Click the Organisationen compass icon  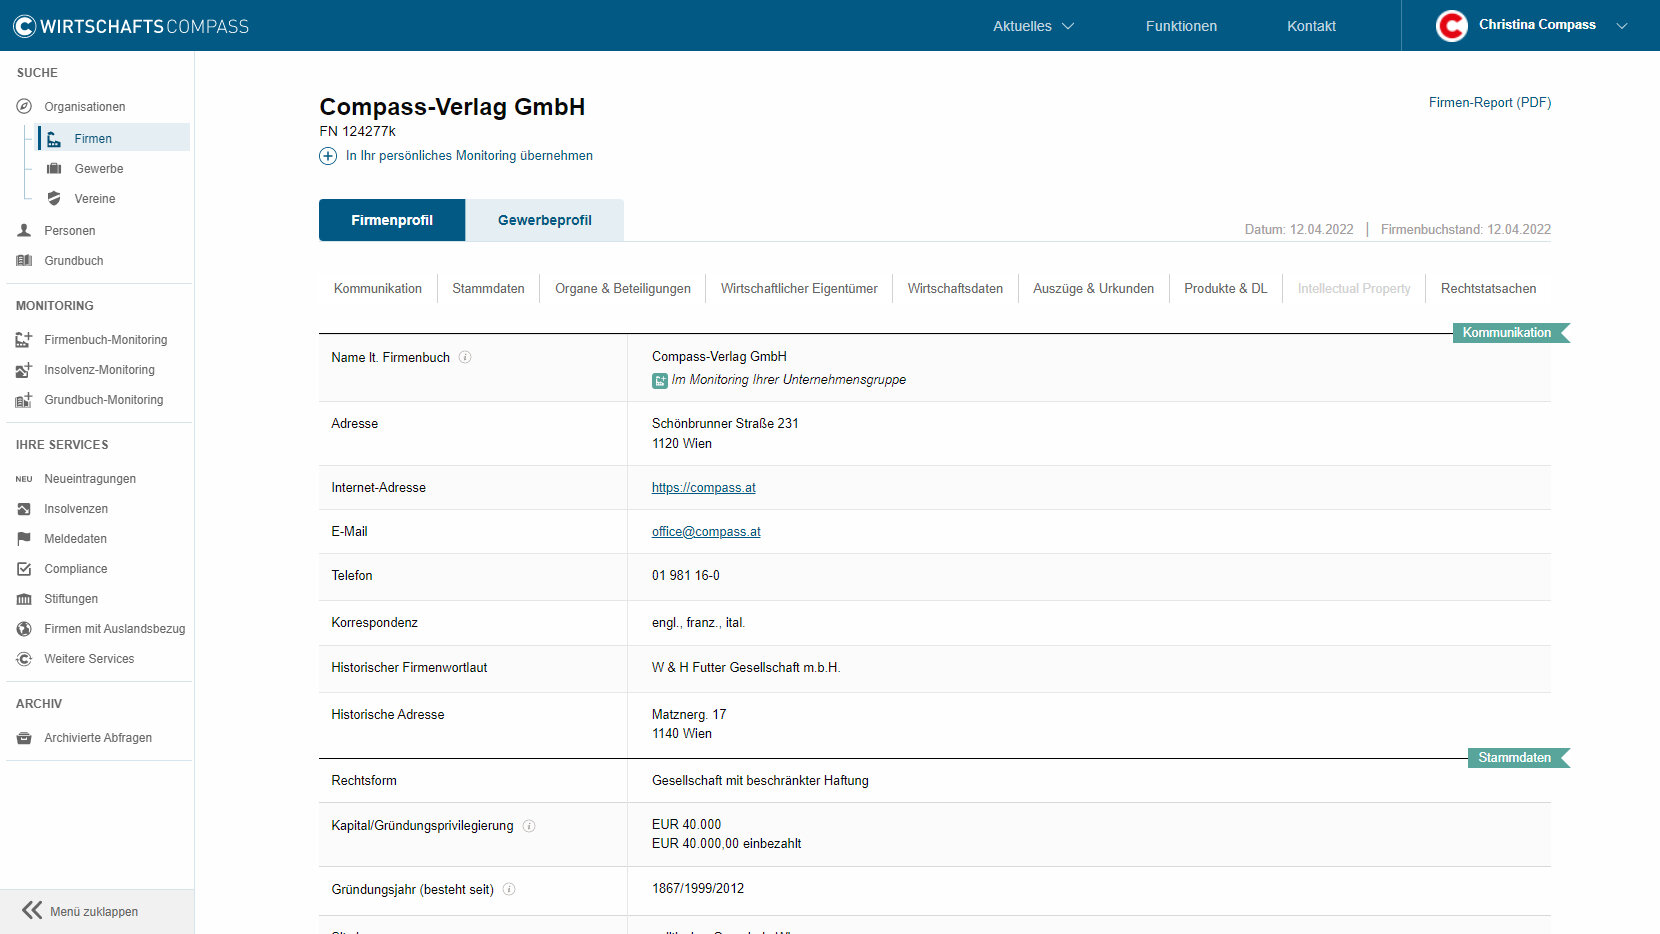pos(24,106)
